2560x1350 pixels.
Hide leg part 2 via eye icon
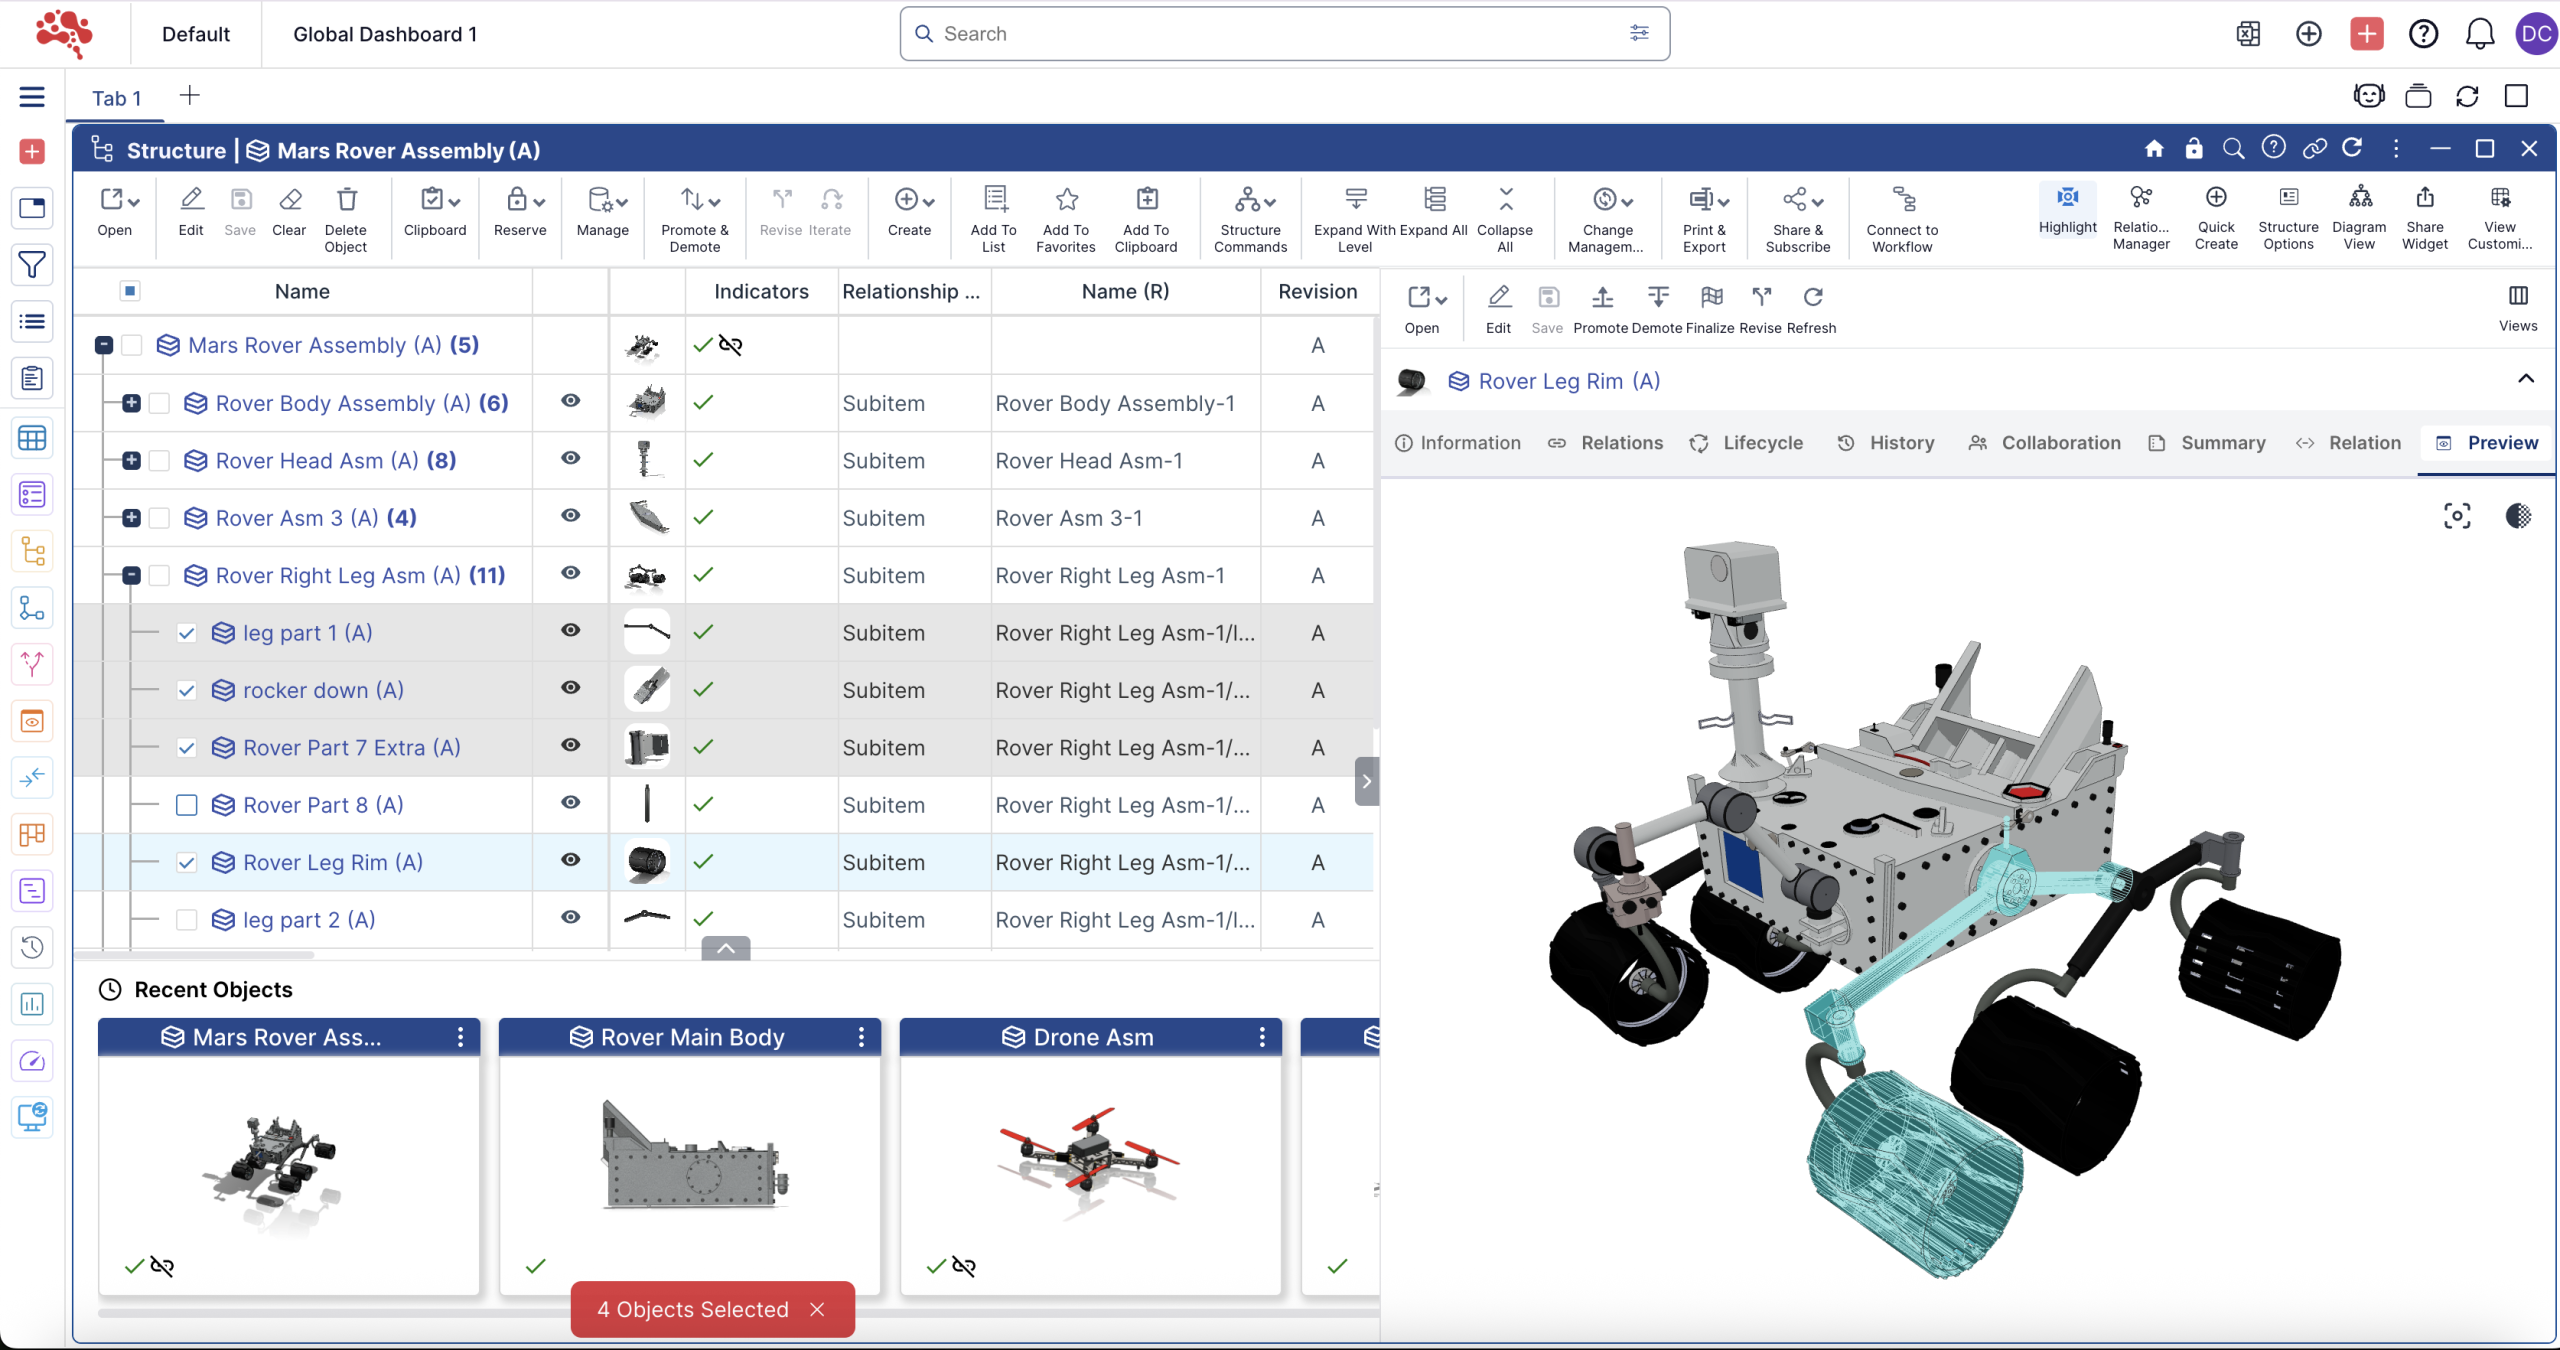tap(570, 918)
